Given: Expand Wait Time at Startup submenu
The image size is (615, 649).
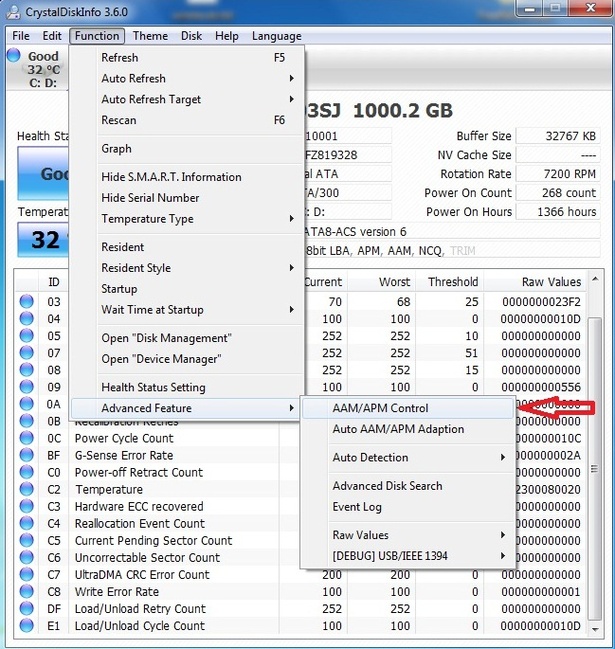Looking at the screenshot, I should point(185,310).
